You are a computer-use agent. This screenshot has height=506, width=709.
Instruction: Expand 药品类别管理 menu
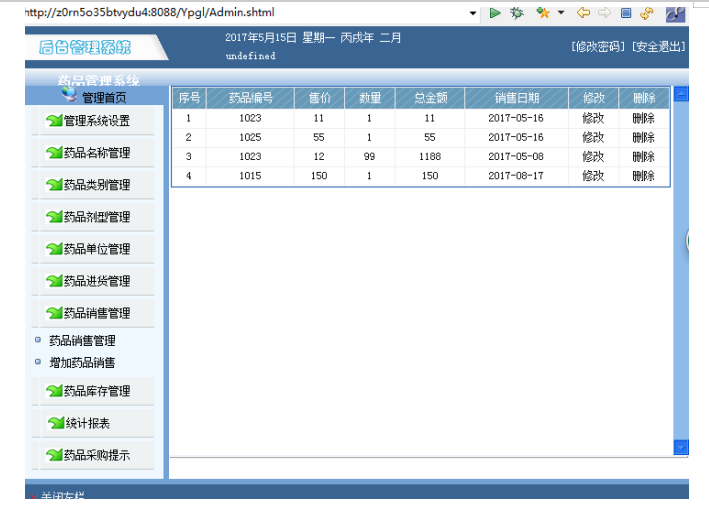pos(97,185)
